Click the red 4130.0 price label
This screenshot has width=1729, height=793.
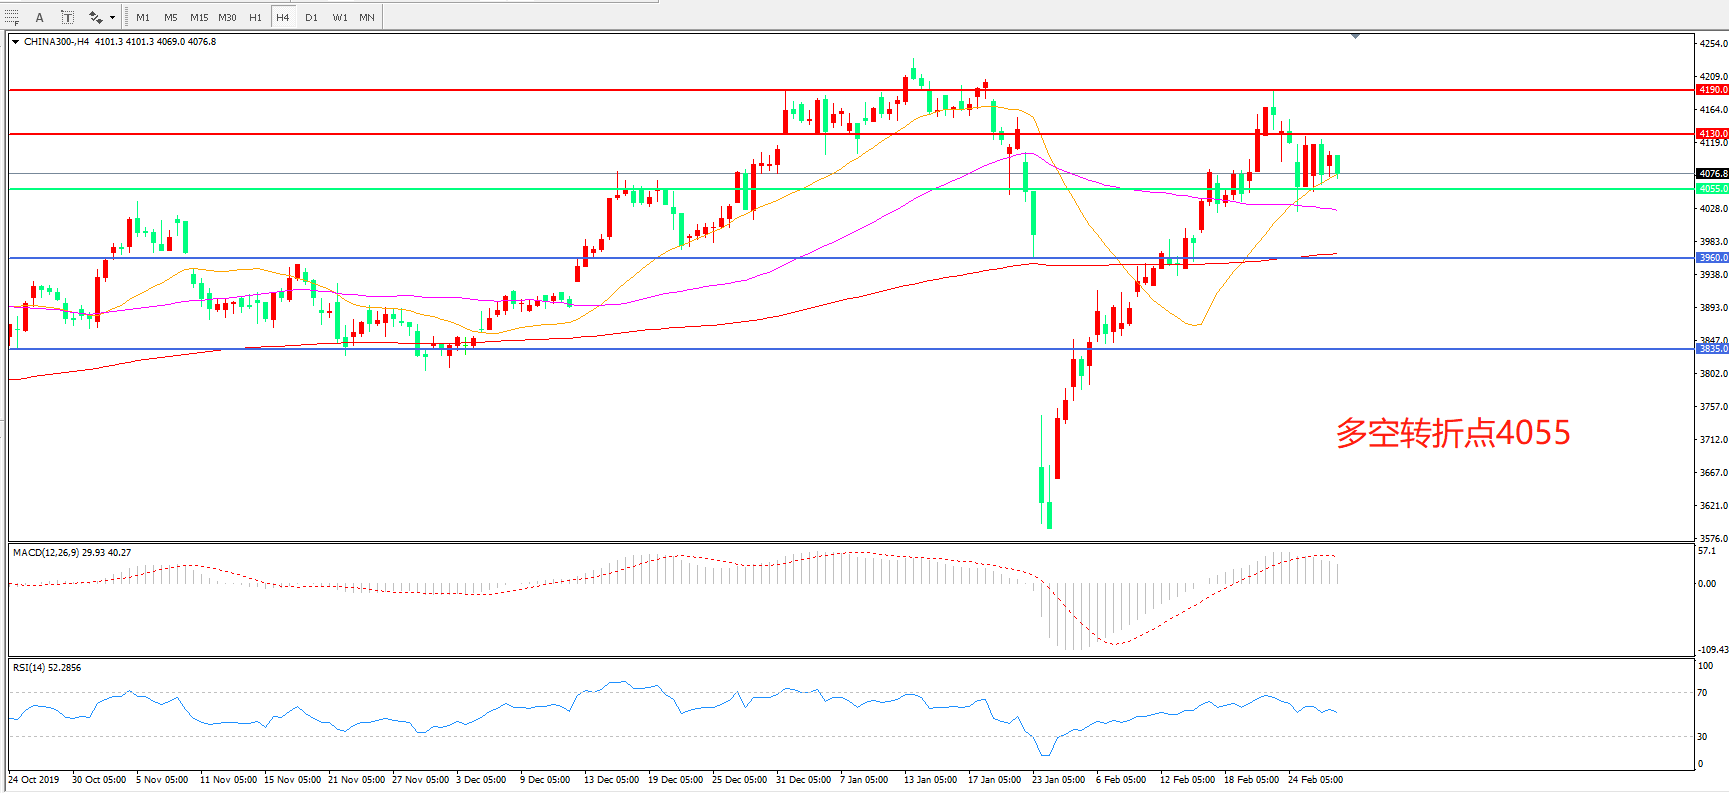pos(1712,134)
